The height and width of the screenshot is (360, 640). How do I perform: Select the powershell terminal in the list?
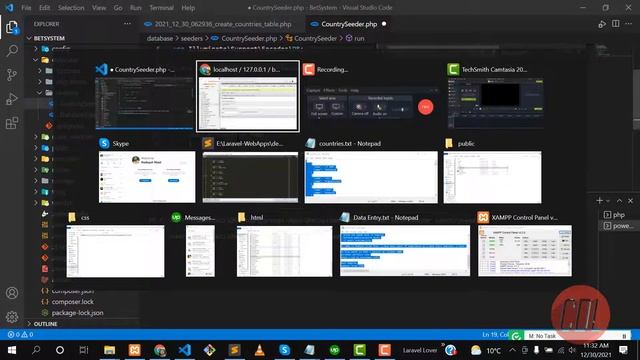(618, 226)
